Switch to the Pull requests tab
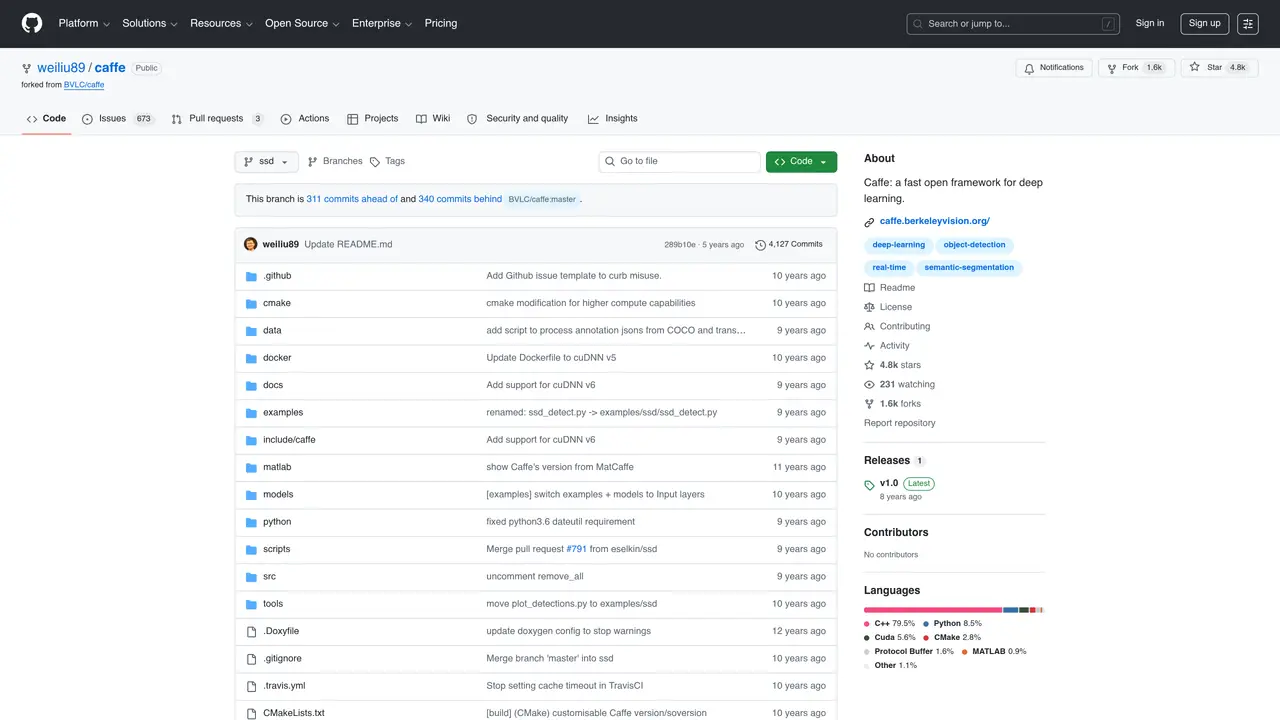1280x720 pixels. 217,119
